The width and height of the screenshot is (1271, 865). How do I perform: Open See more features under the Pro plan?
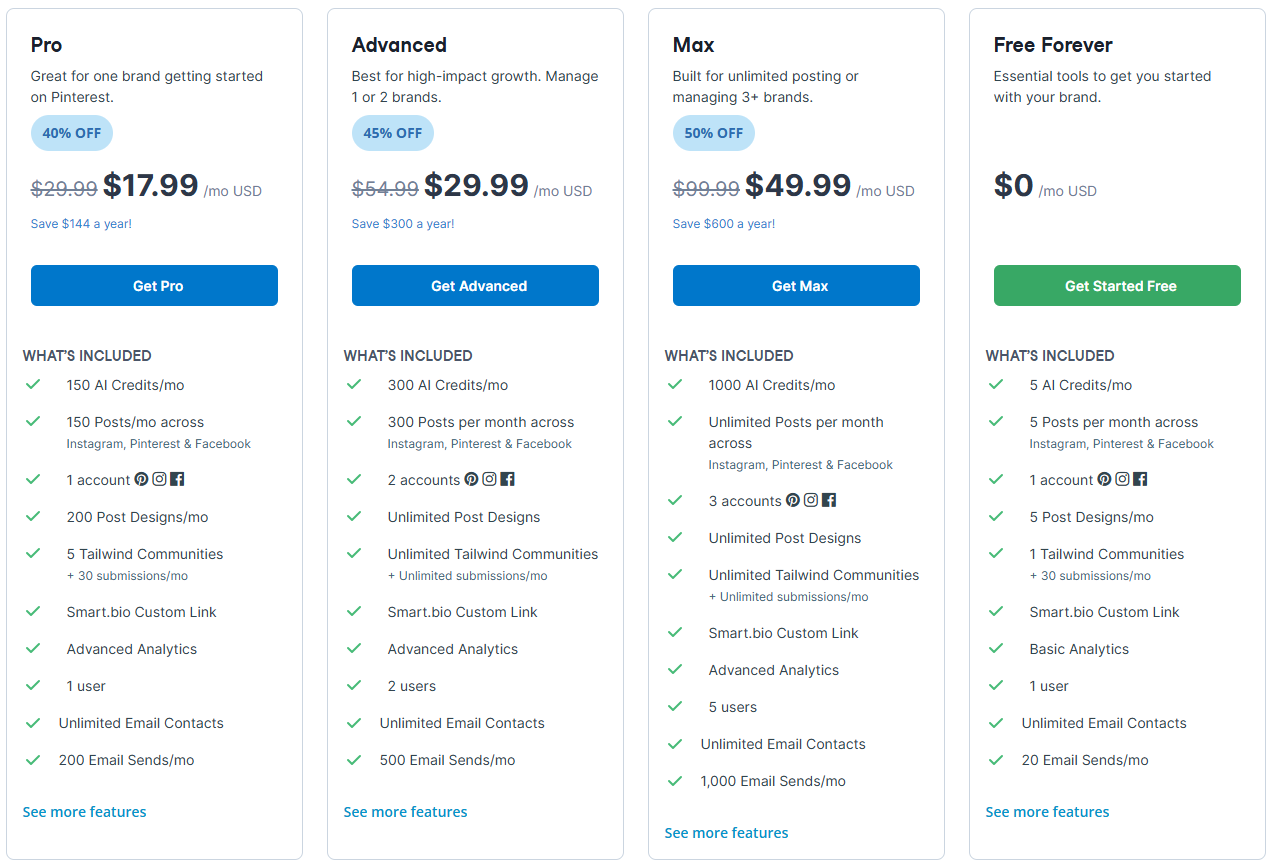(84, 811)
